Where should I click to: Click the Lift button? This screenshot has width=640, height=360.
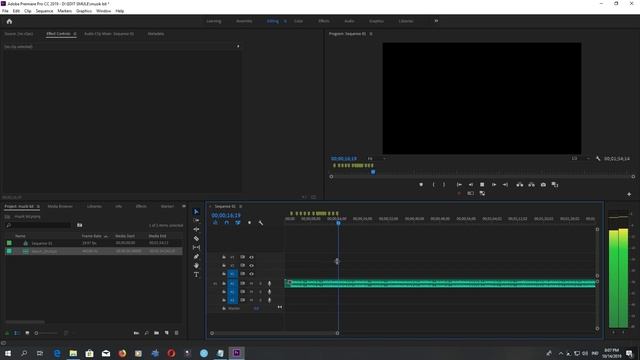click(x=520, y=184)
